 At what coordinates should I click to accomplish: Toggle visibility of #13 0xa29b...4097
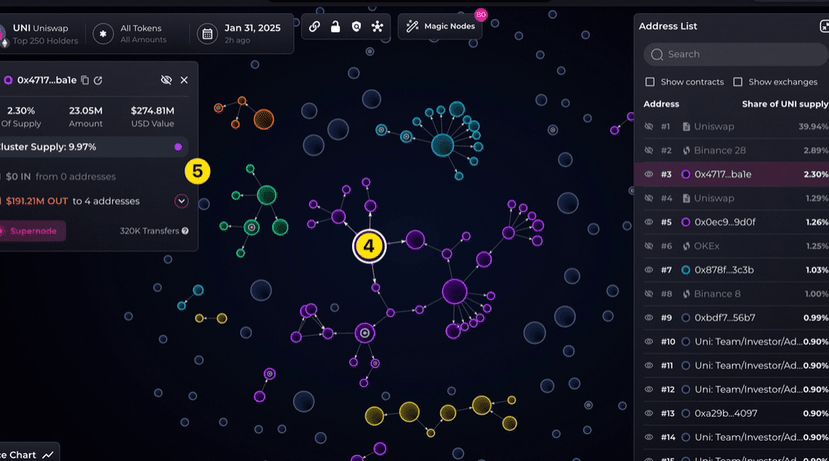pos(649,413)
